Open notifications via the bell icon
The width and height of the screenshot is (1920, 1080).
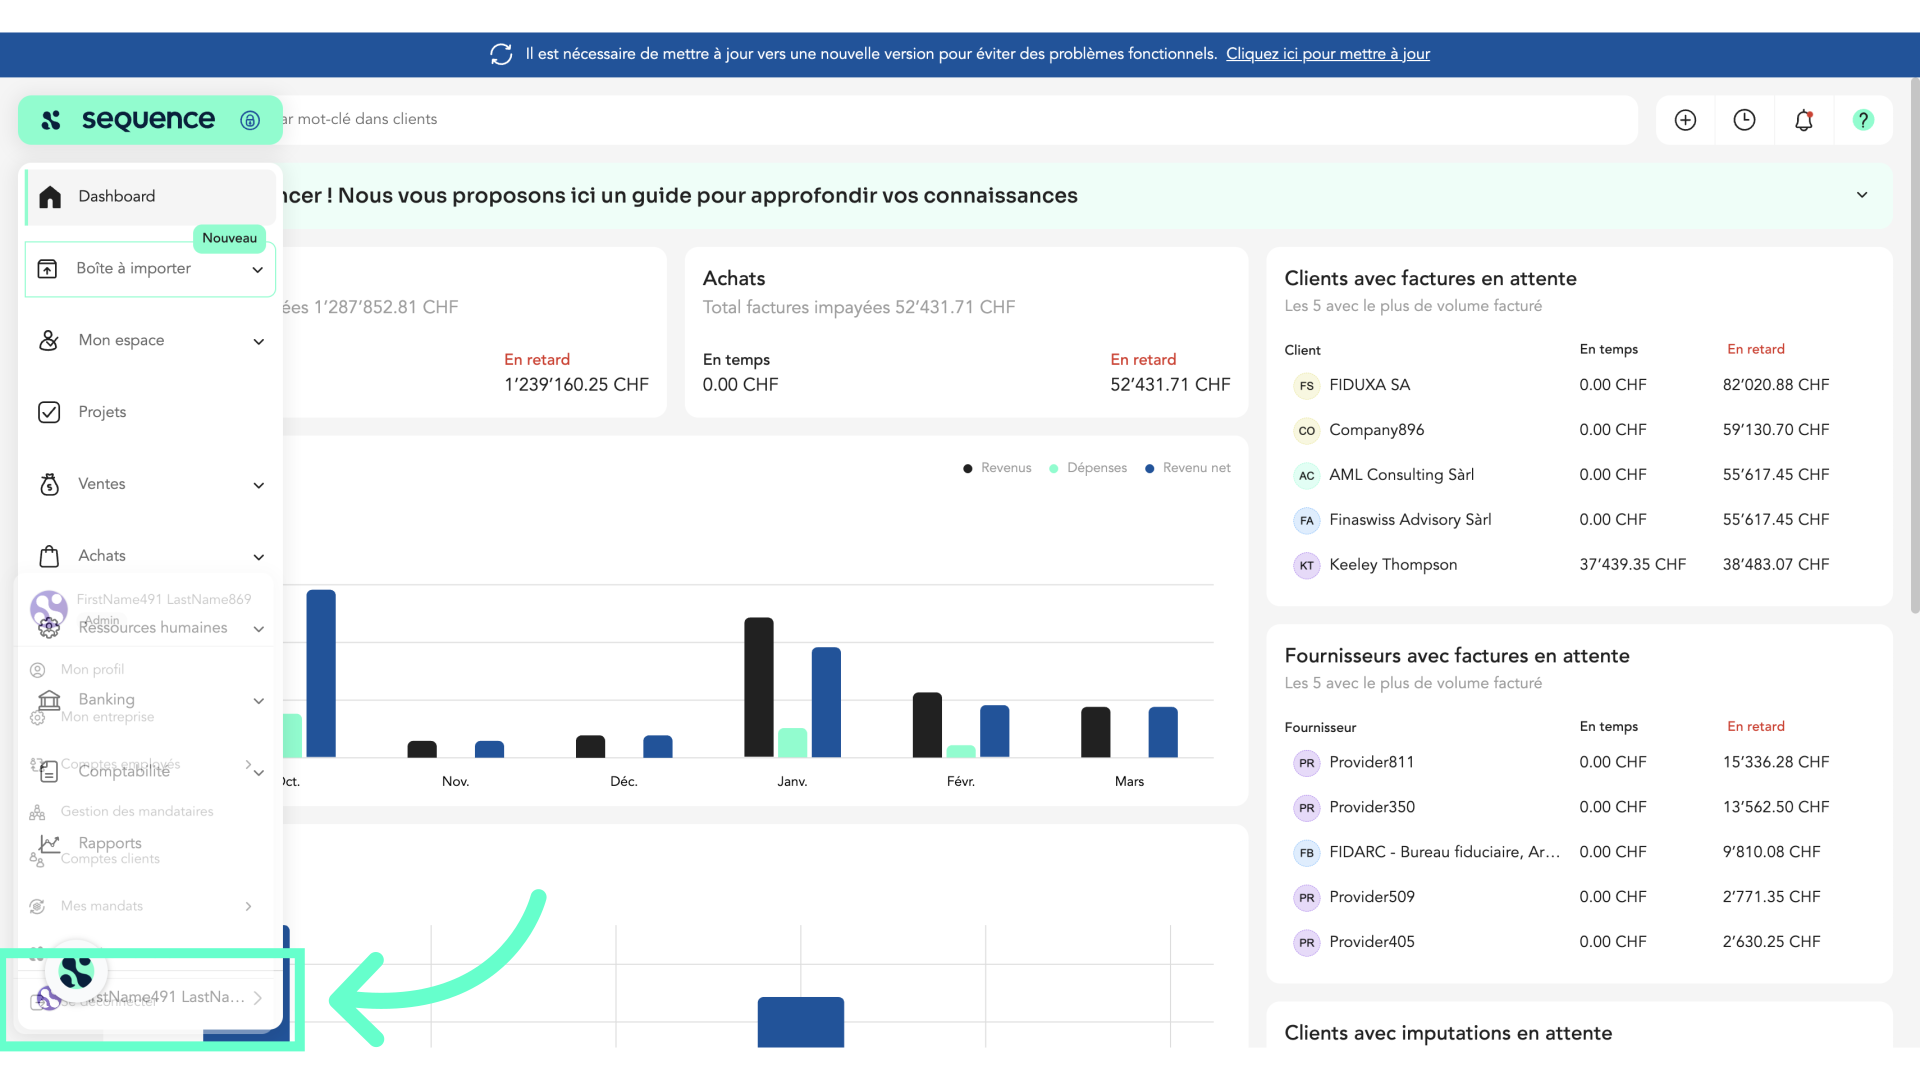(x=1804, y=119)
